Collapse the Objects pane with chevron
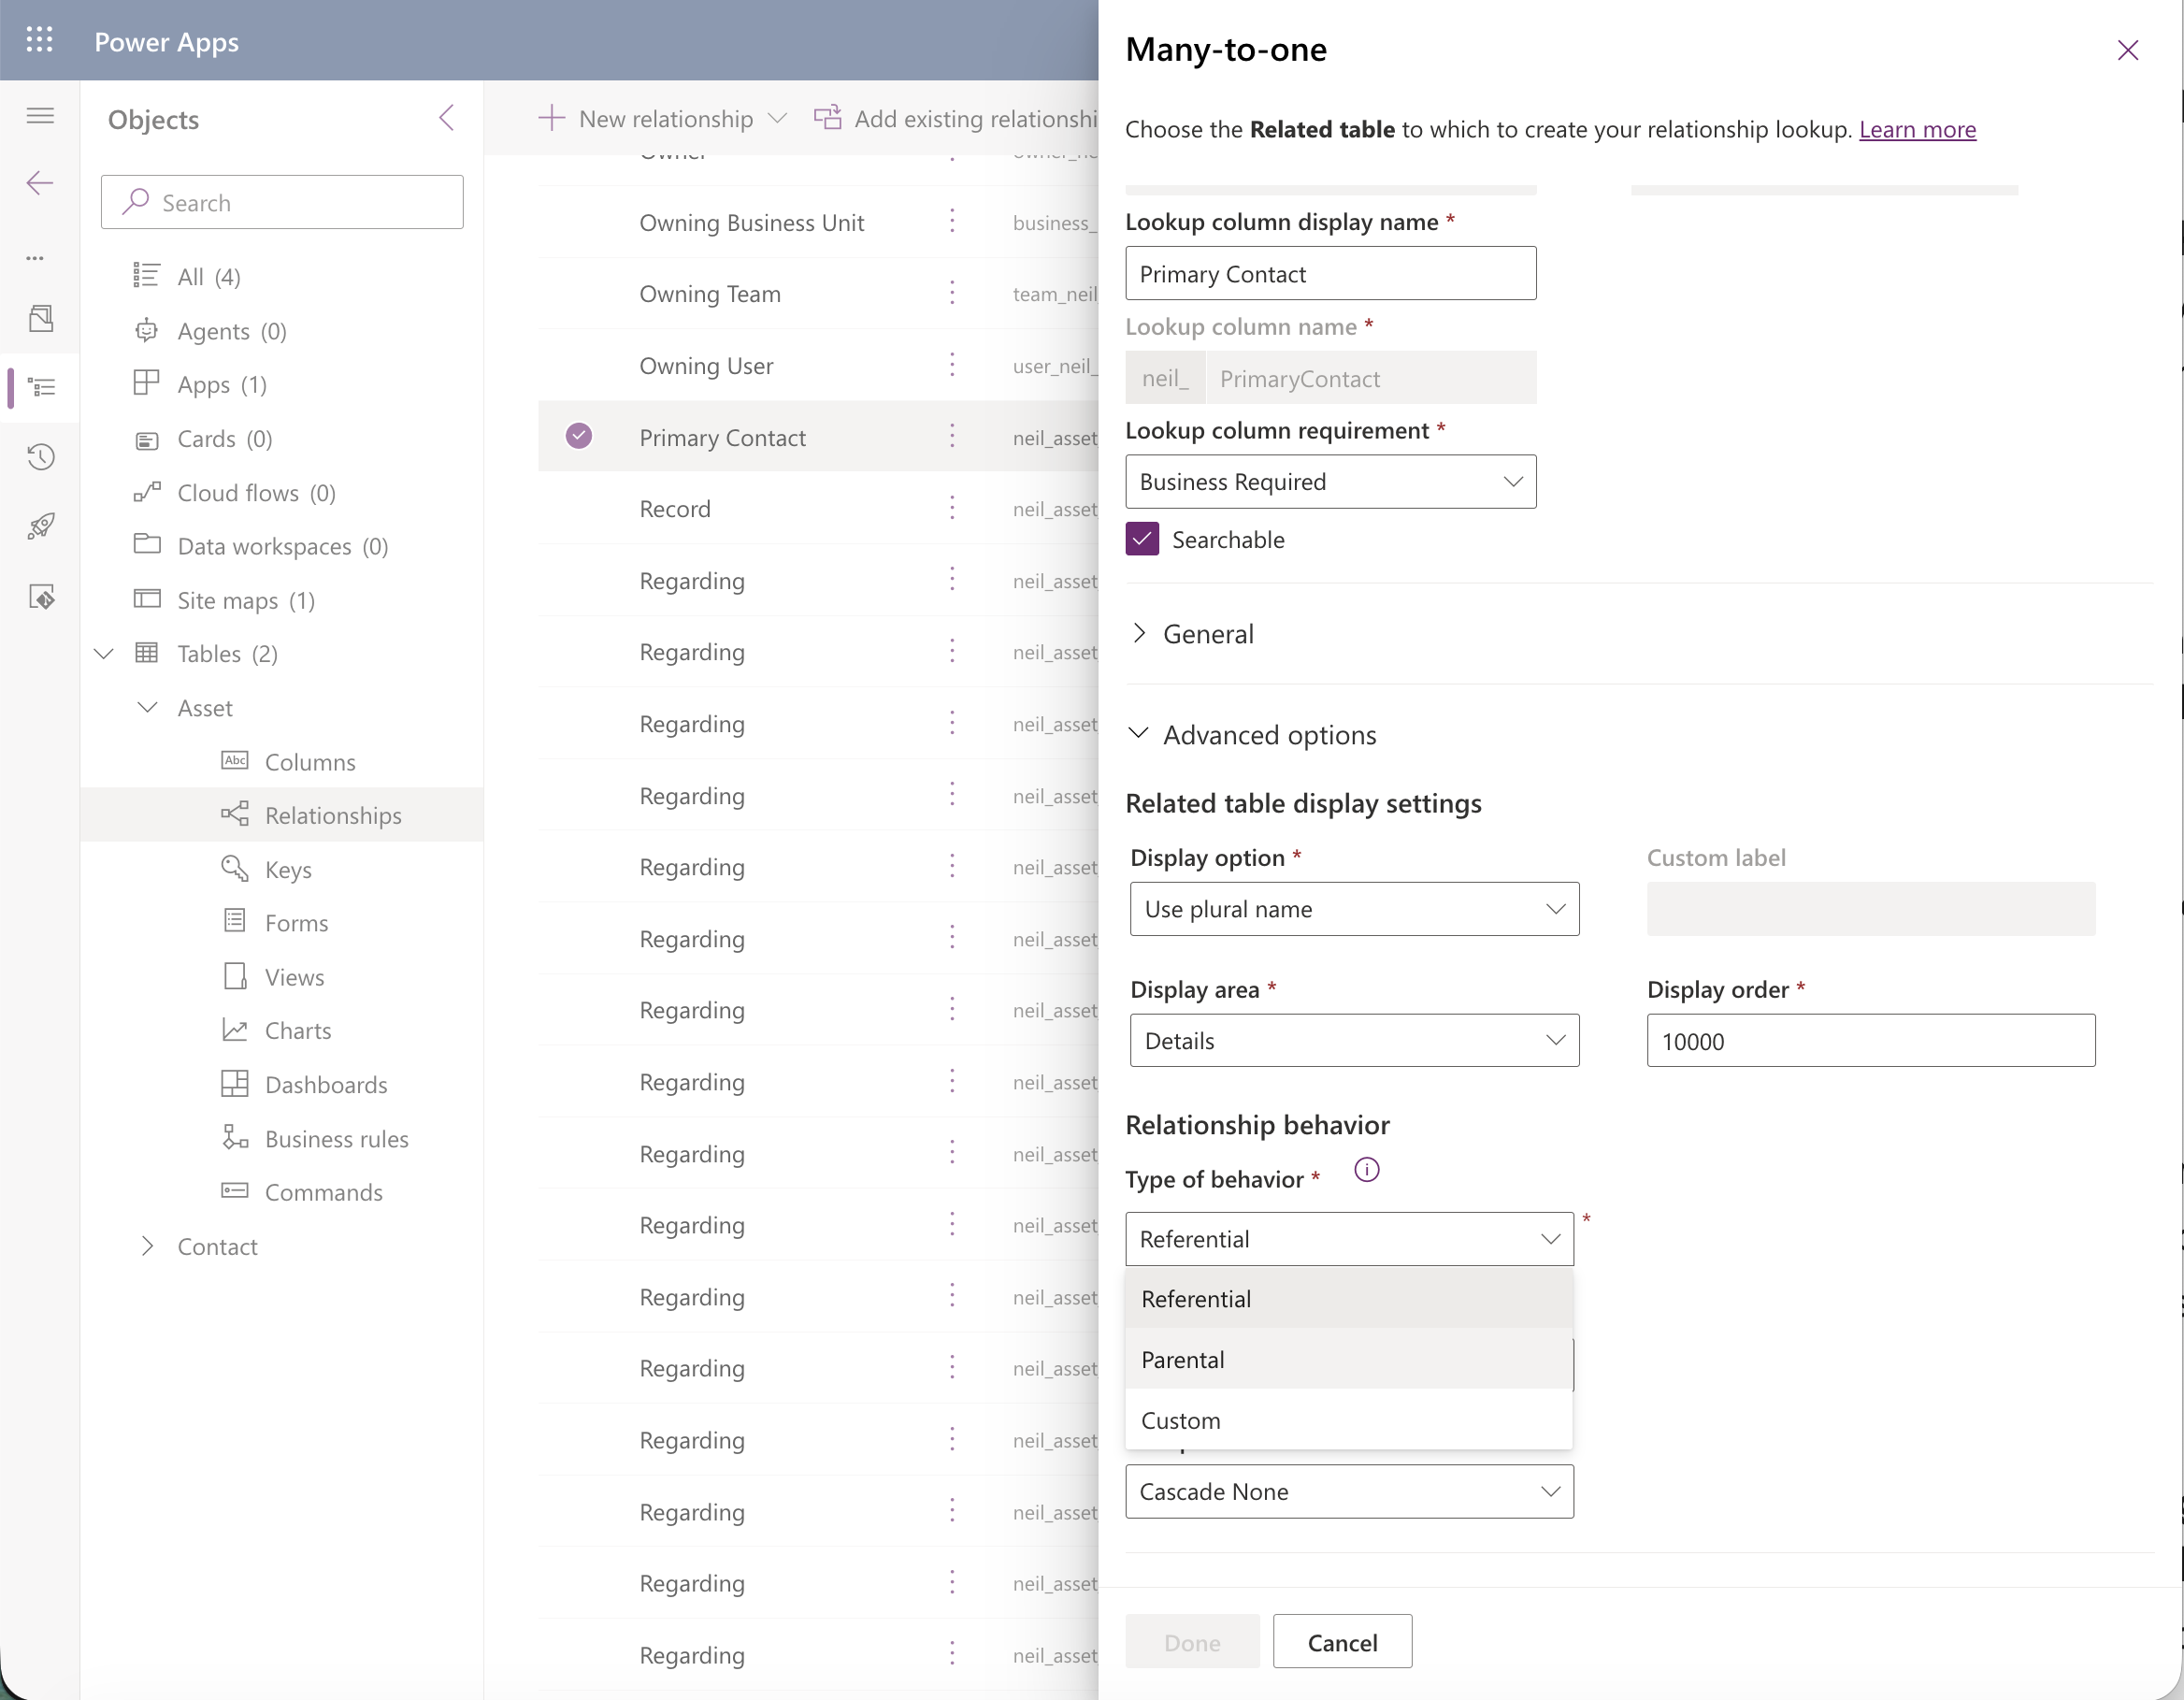 [x=447, y=118]
